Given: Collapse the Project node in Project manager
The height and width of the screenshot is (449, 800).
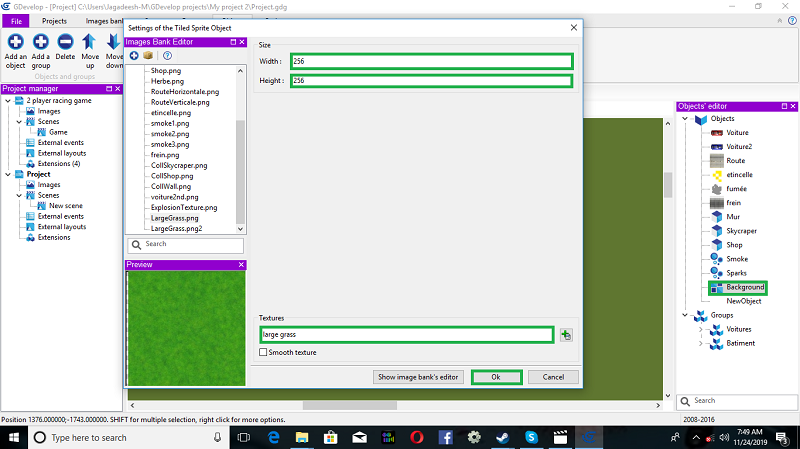Looking at the screenshot, I should click(x=8, y=174).
